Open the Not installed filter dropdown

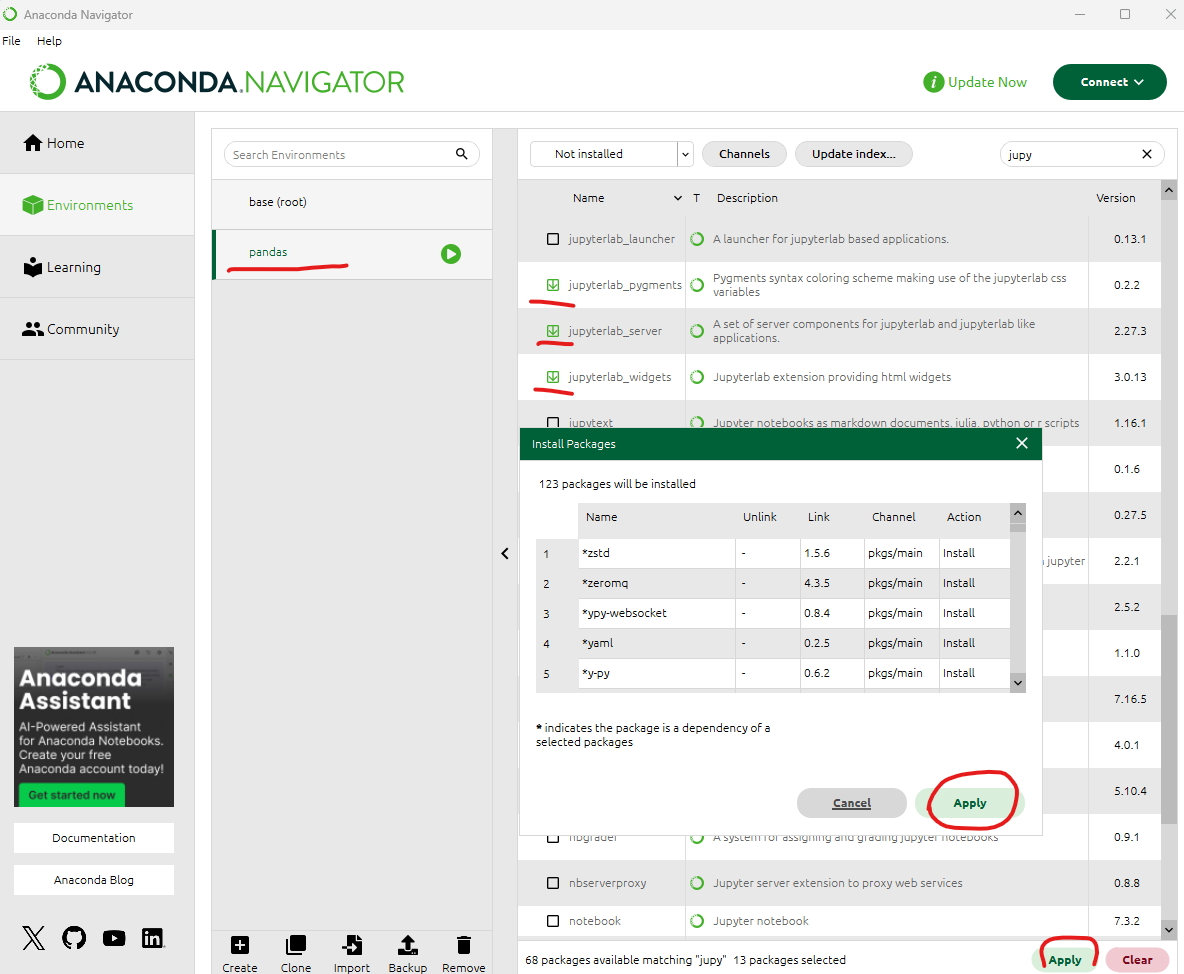(612, 154)
